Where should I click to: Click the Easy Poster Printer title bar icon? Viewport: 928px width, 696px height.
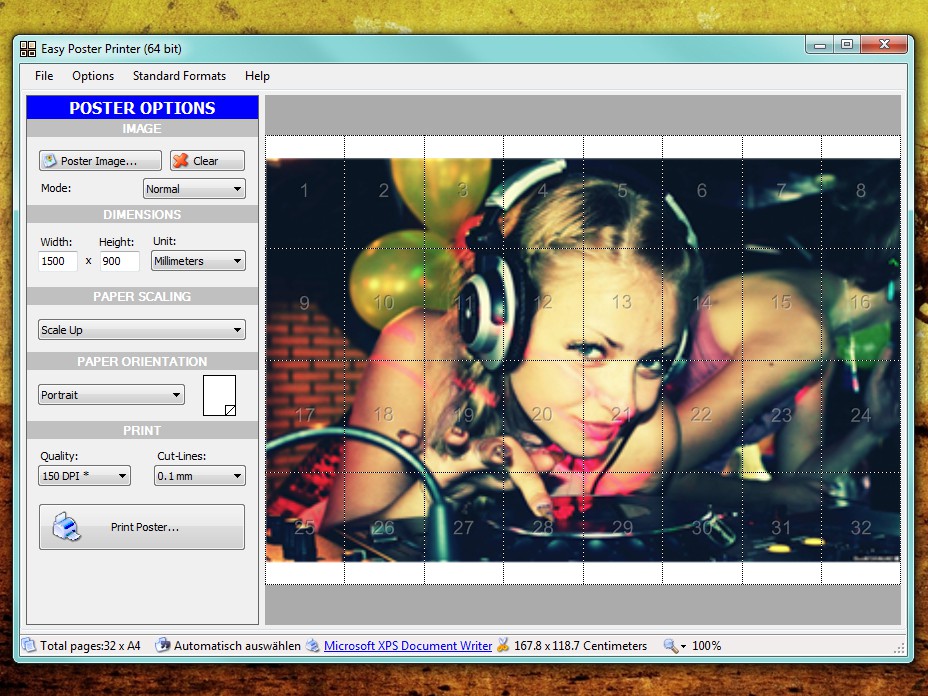coord(28,48)
